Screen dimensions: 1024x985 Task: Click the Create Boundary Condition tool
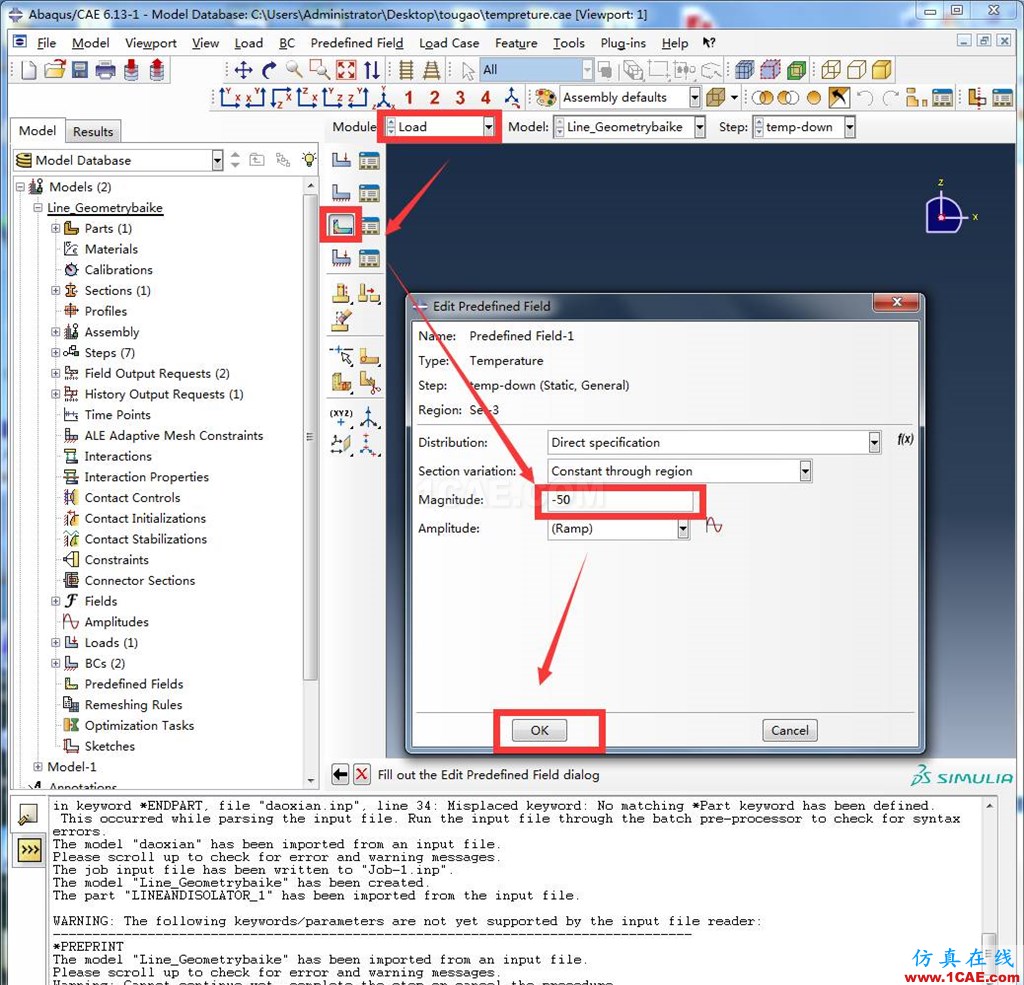[341, 193]
